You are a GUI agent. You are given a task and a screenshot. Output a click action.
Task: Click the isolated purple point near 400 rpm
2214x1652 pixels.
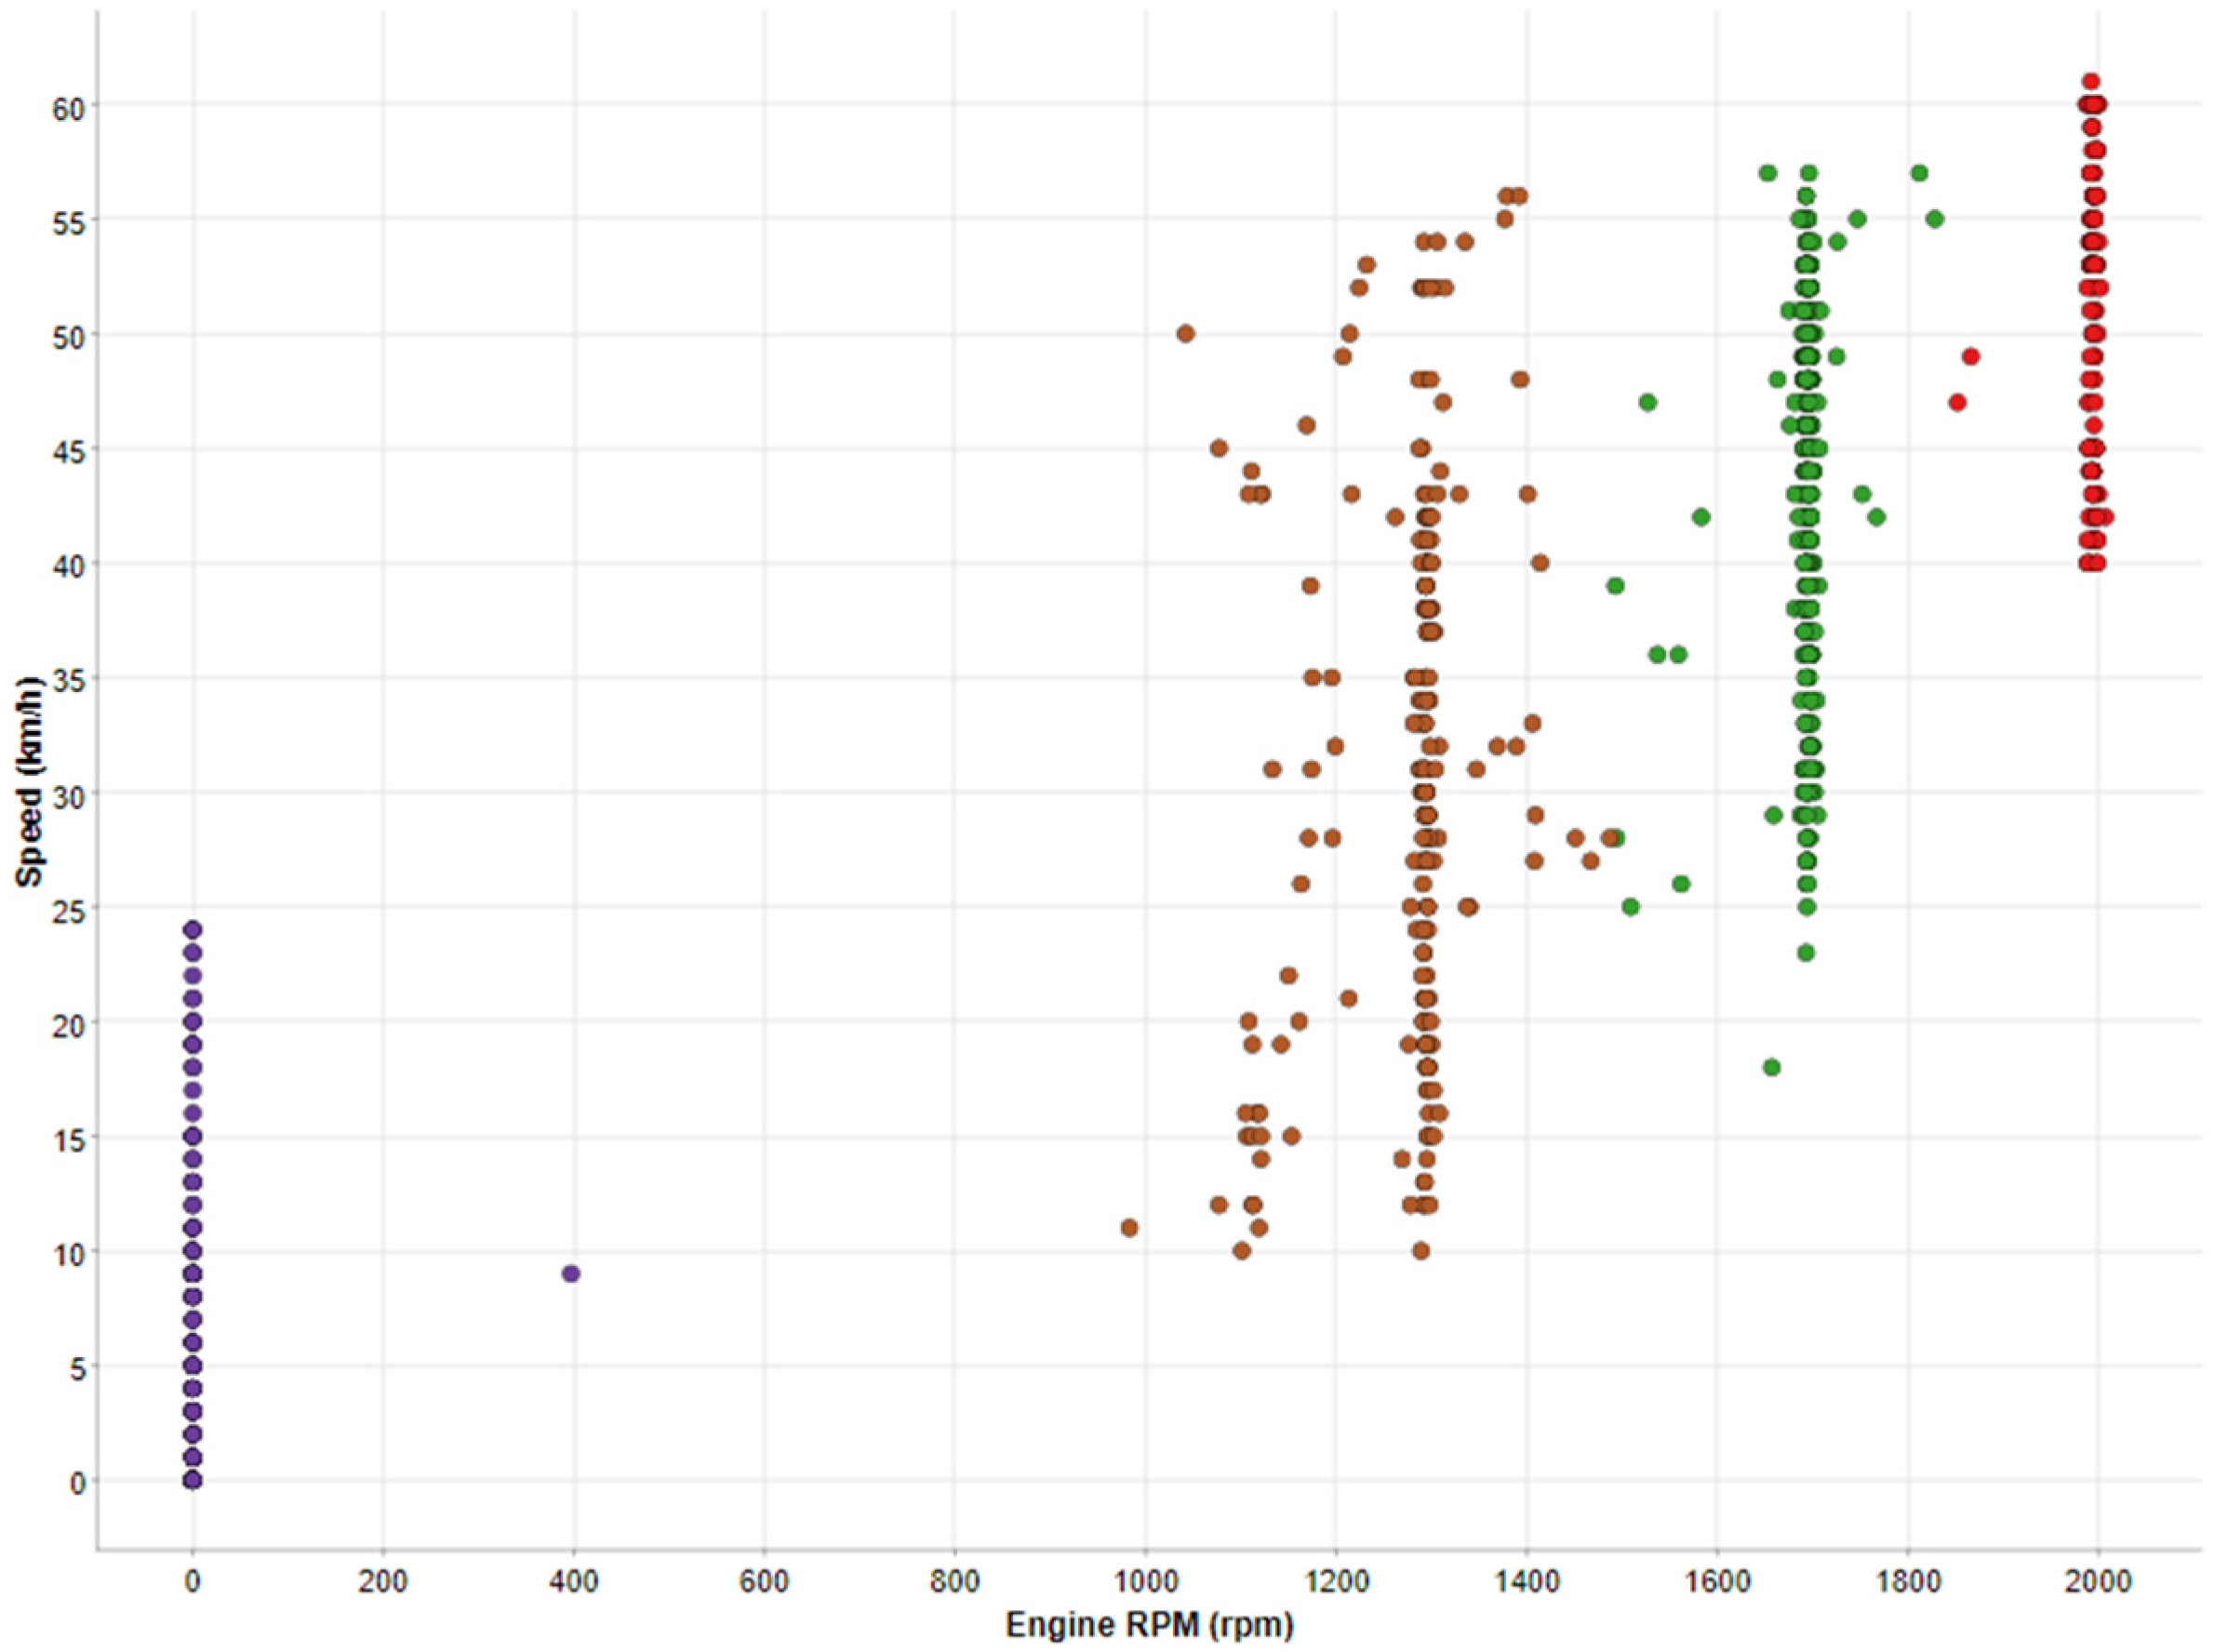[x=570, y=1273]
